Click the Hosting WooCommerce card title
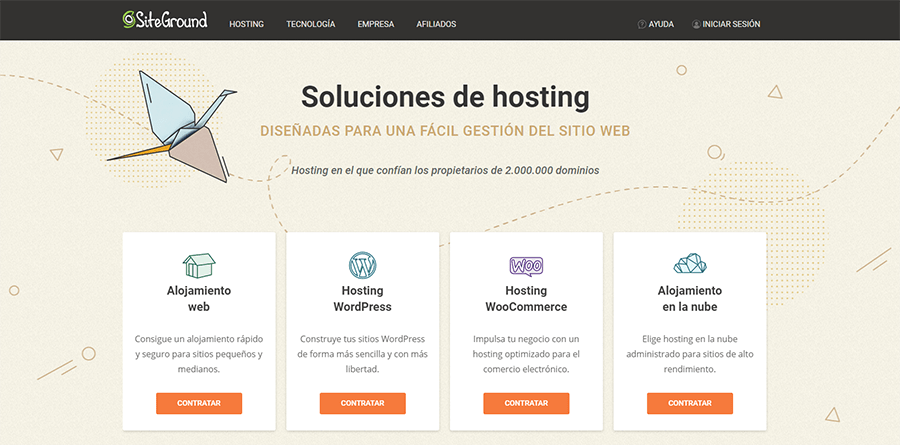Viewport: 900px width, 445px height. tap(526, 299)
